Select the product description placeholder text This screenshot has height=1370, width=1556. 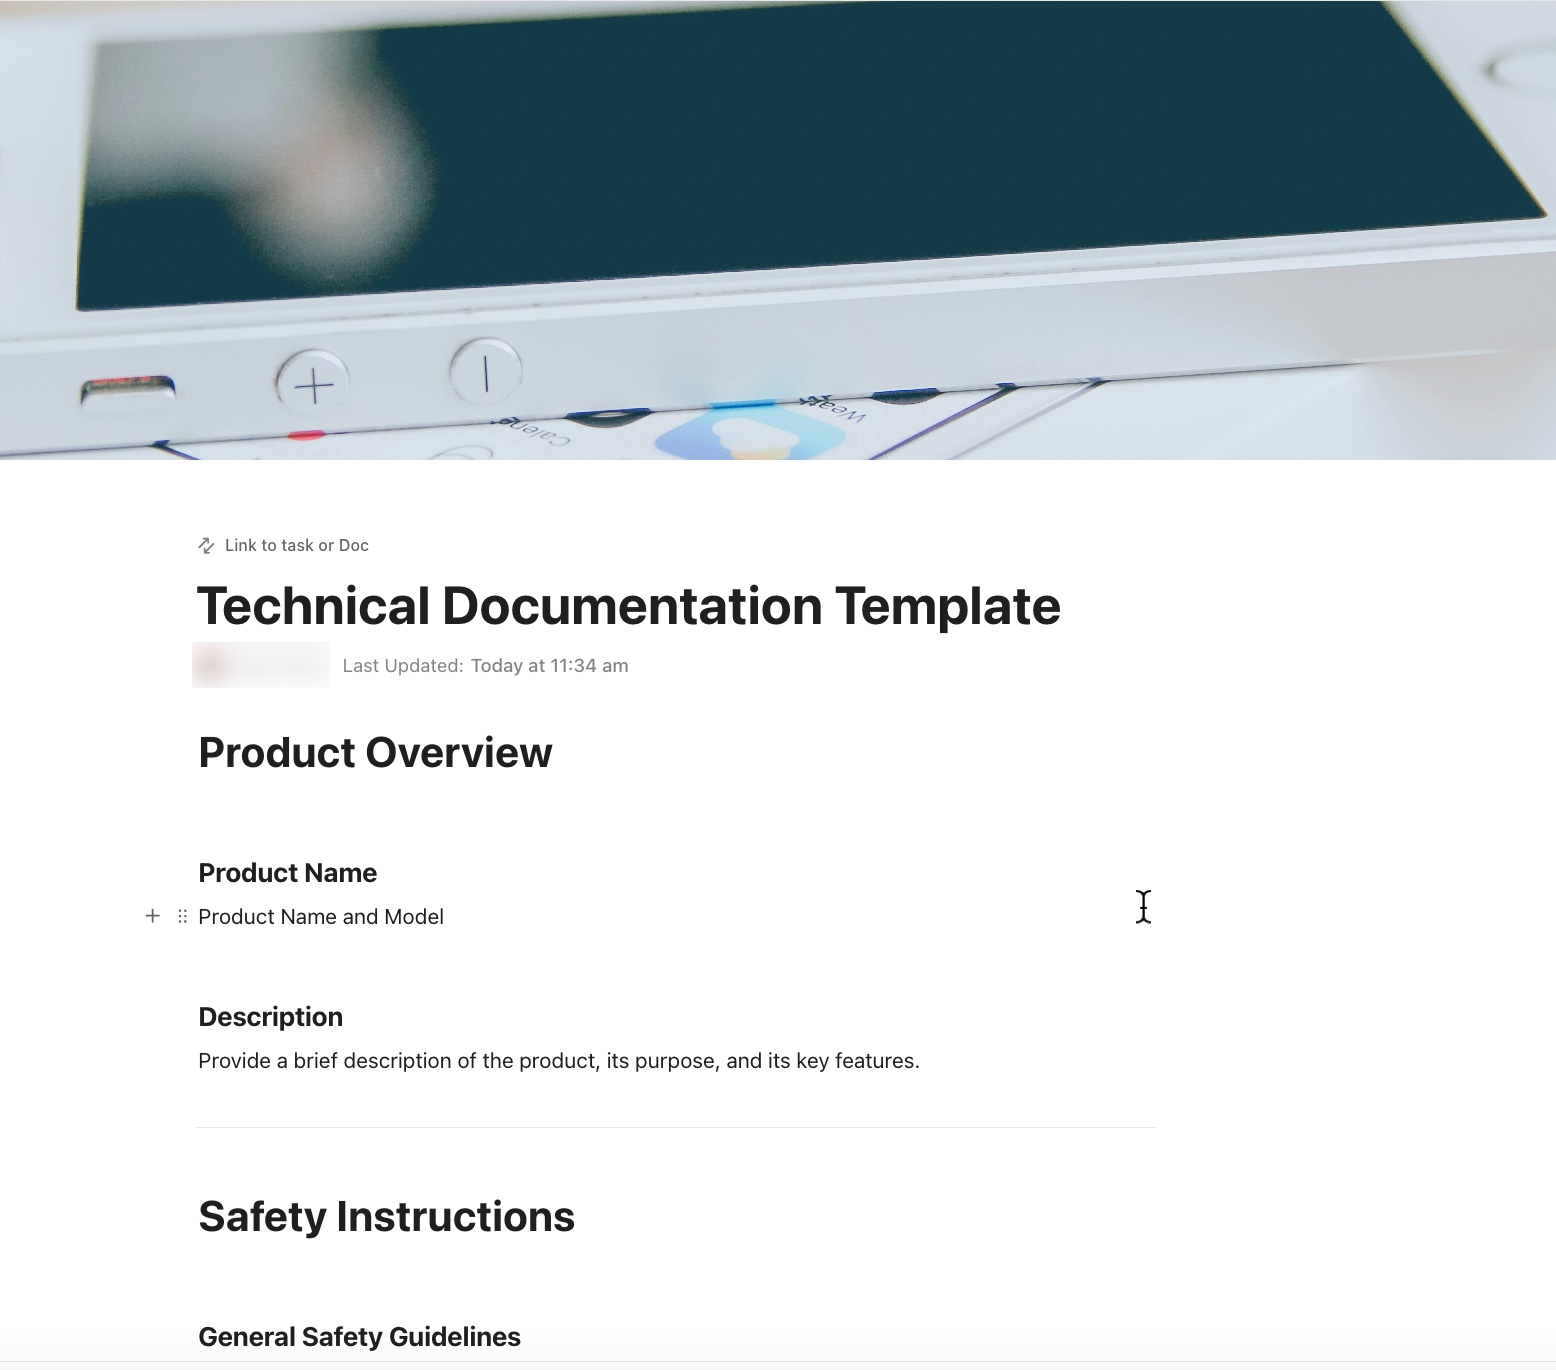[559, 1060]
